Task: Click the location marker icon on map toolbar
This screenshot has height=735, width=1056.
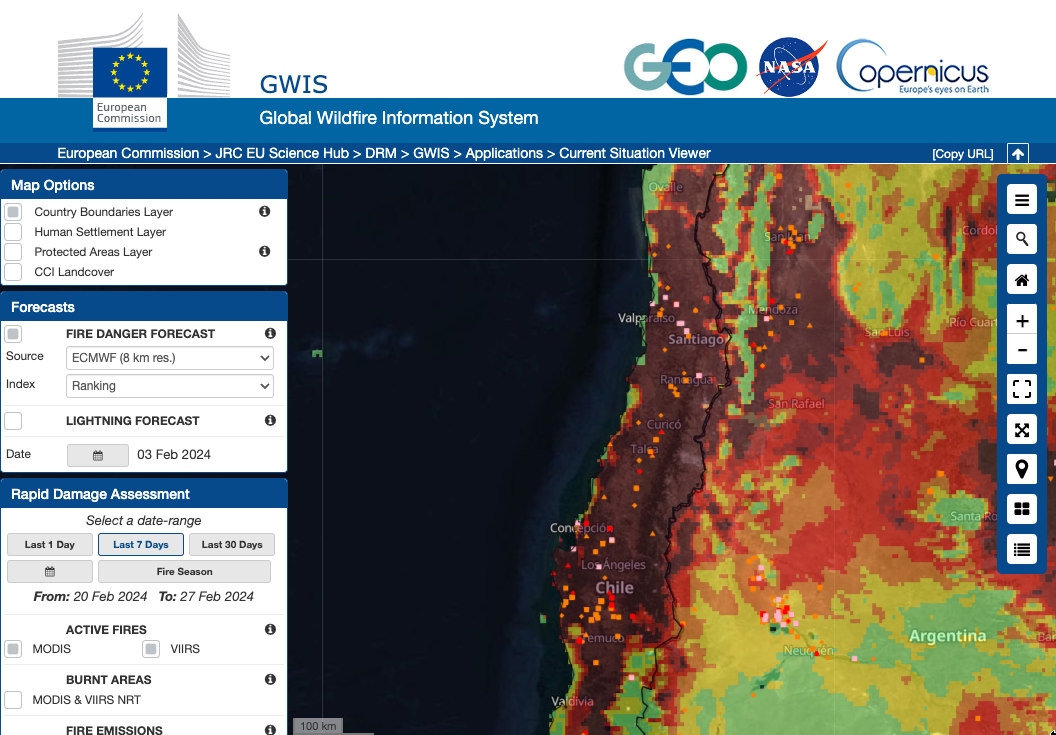Action: (x=1021, y=468)
